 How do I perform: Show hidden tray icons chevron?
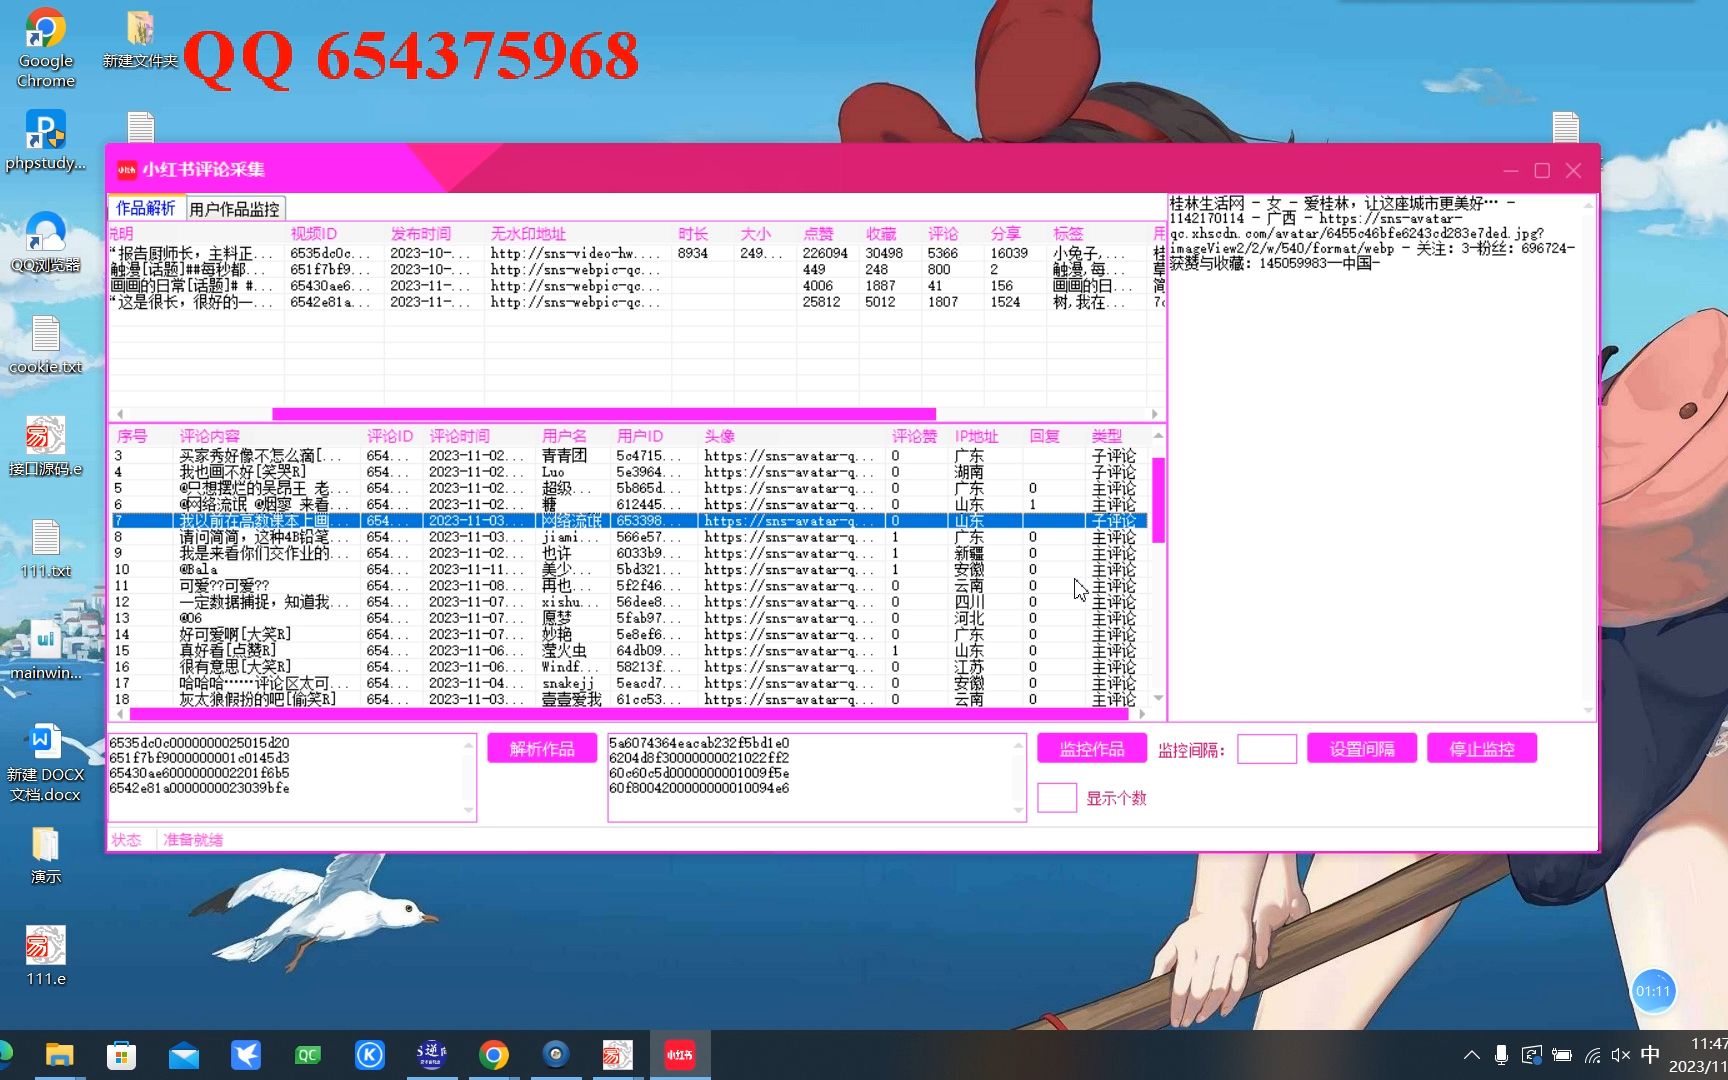click(x=1471, y=1055)
